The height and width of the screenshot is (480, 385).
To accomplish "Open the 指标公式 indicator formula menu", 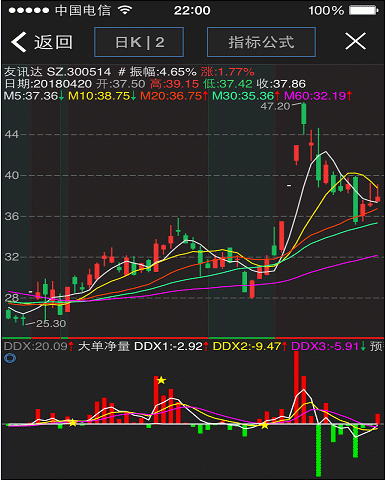I will pos(261,42).
